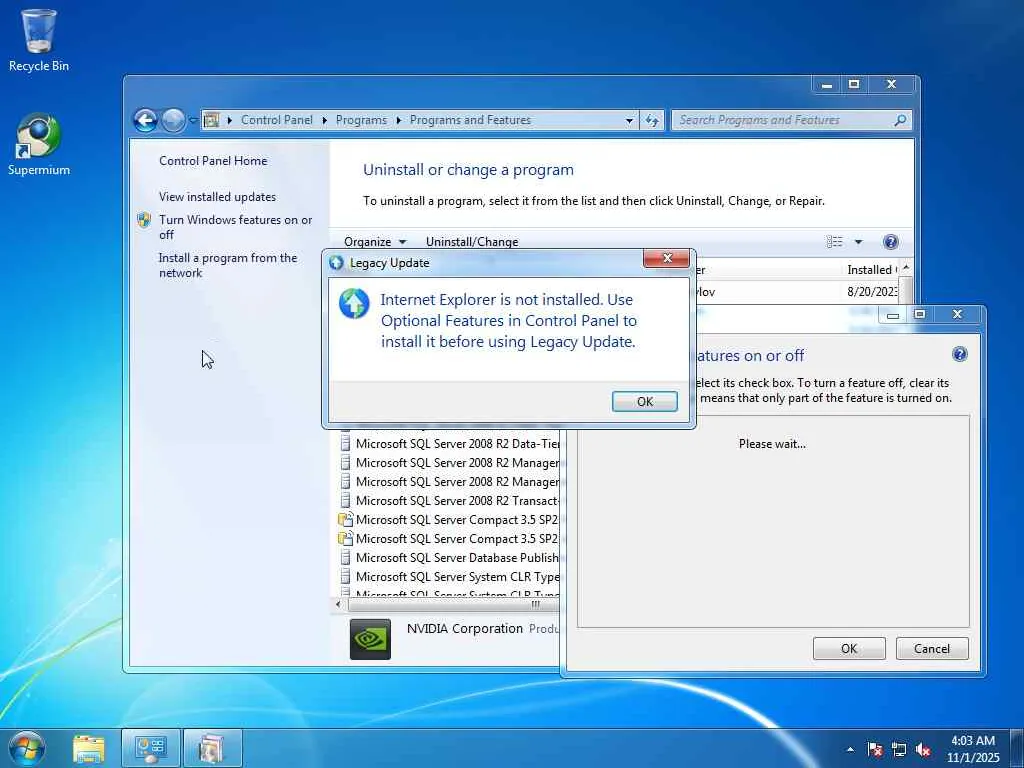Open recent pages dropdown next to Forward arrow
The image size is (1024, 768).
click(193, 120)
